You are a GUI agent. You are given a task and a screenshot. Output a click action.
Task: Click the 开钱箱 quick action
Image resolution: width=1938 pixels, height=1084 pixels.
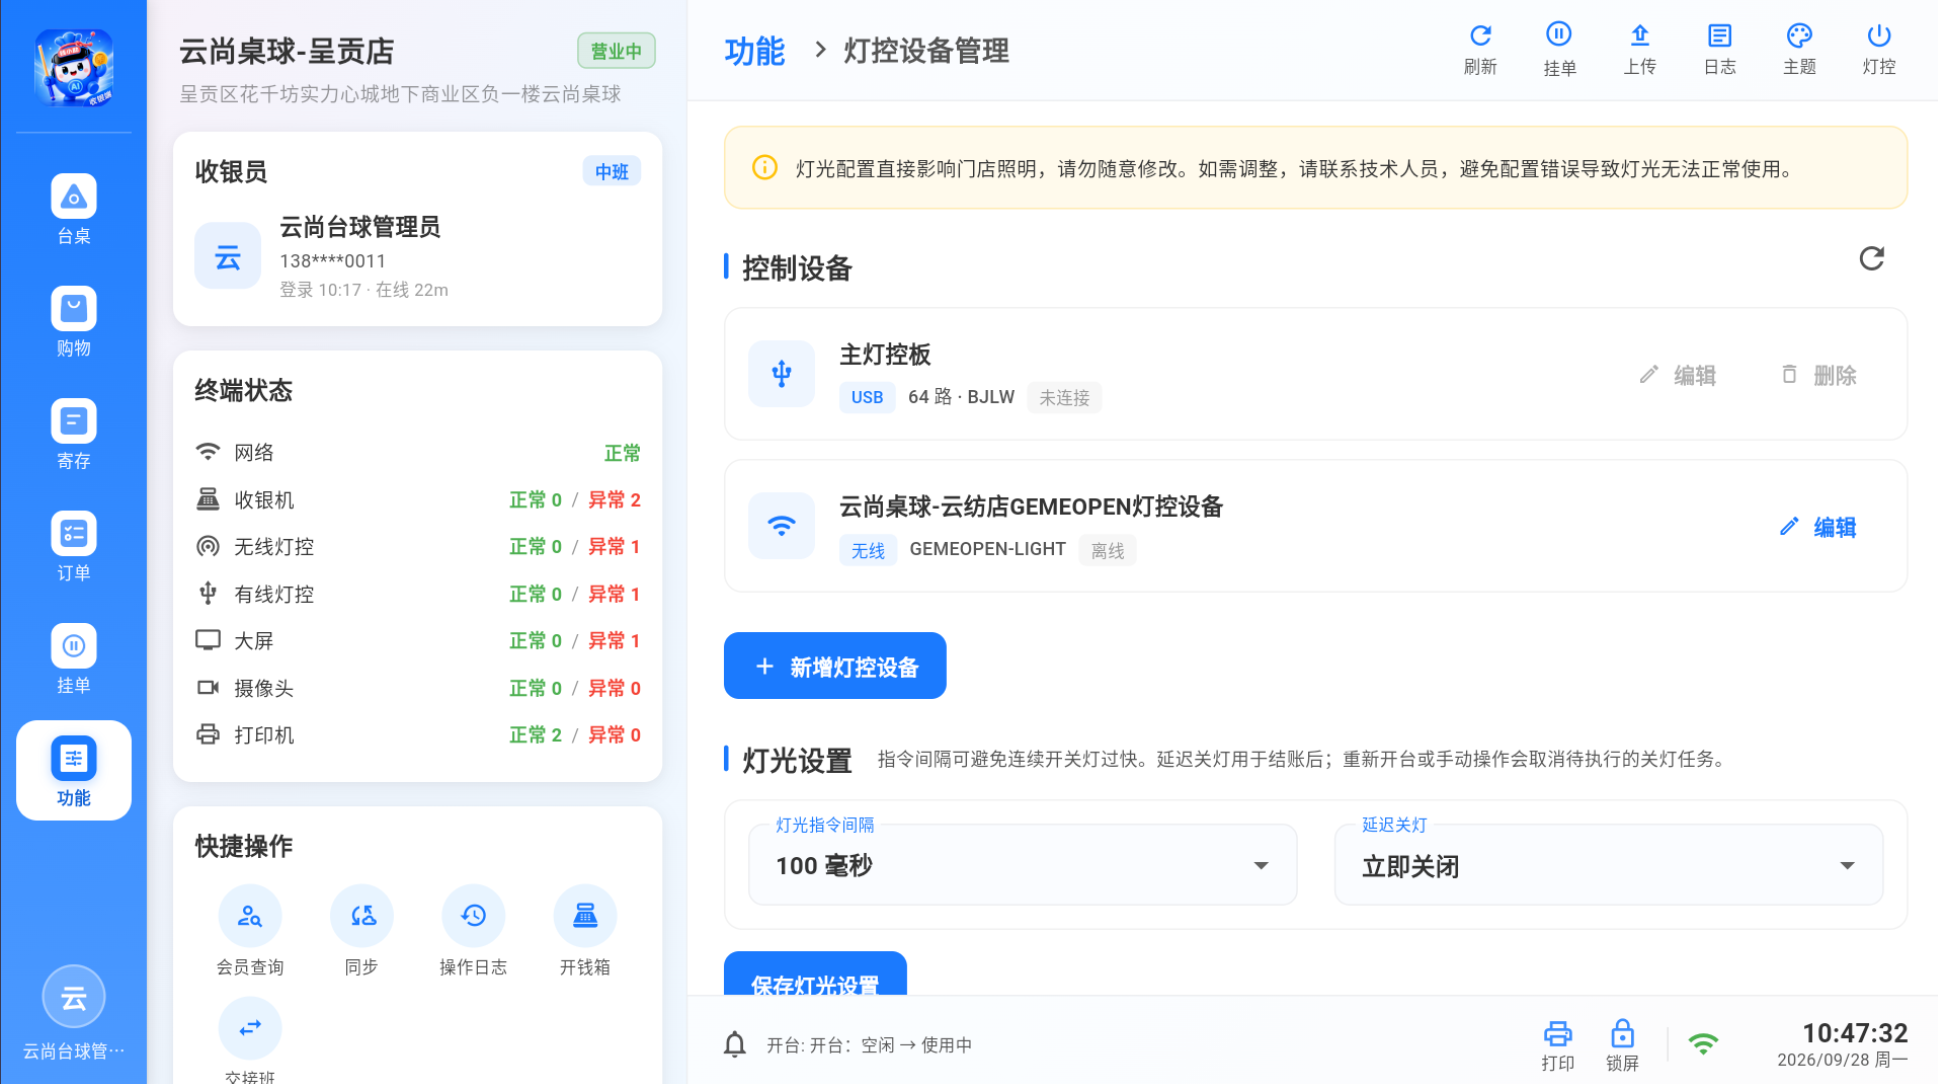point(585,930)
